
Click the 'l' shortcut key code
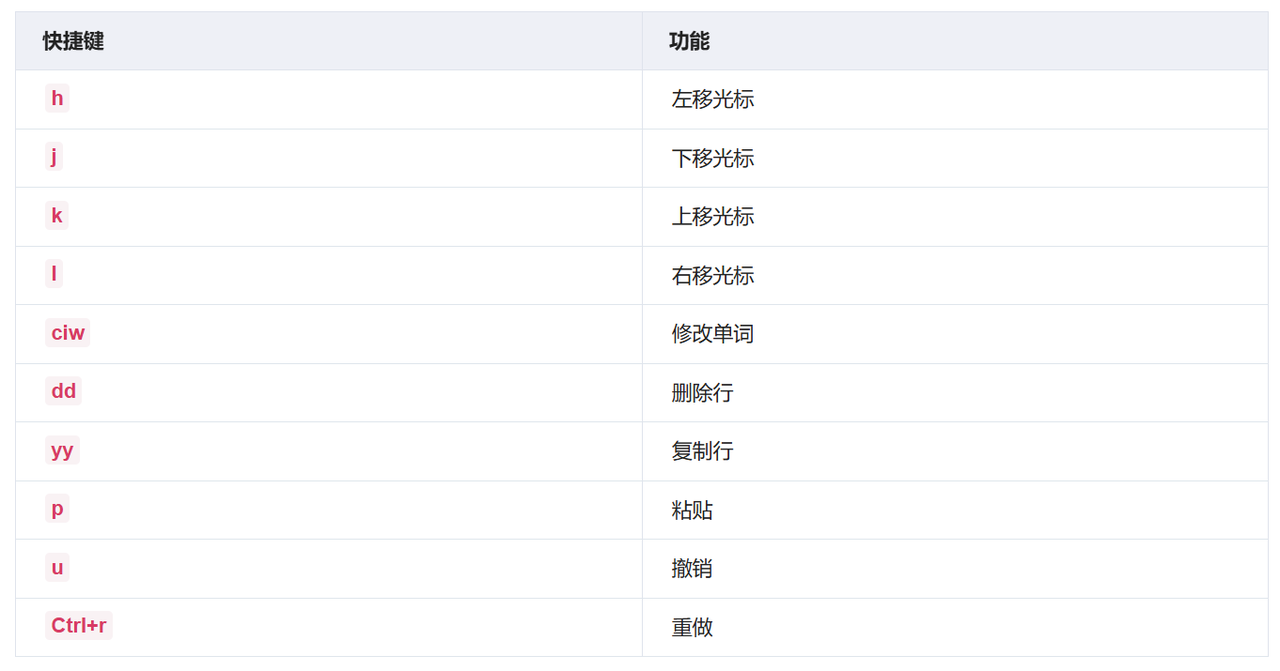(54, 274)
